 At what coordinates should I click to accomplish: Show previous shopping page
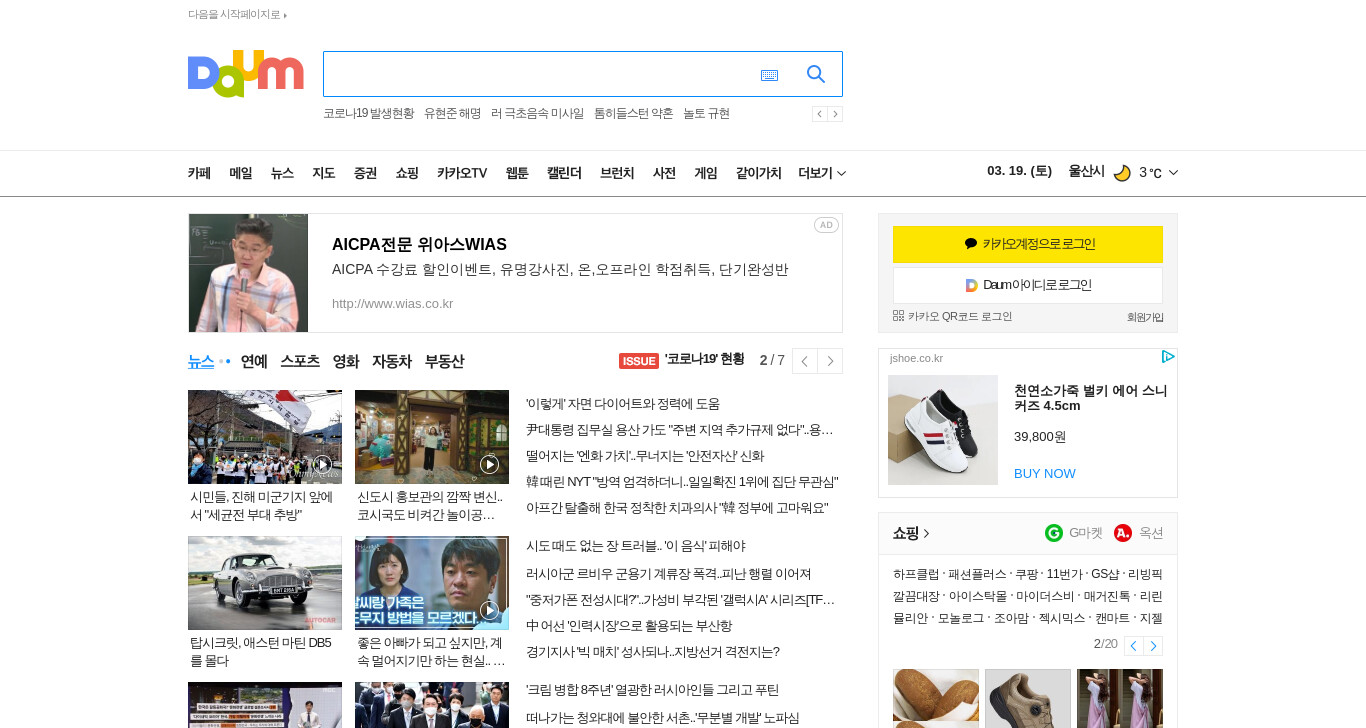pos(1133,646)
